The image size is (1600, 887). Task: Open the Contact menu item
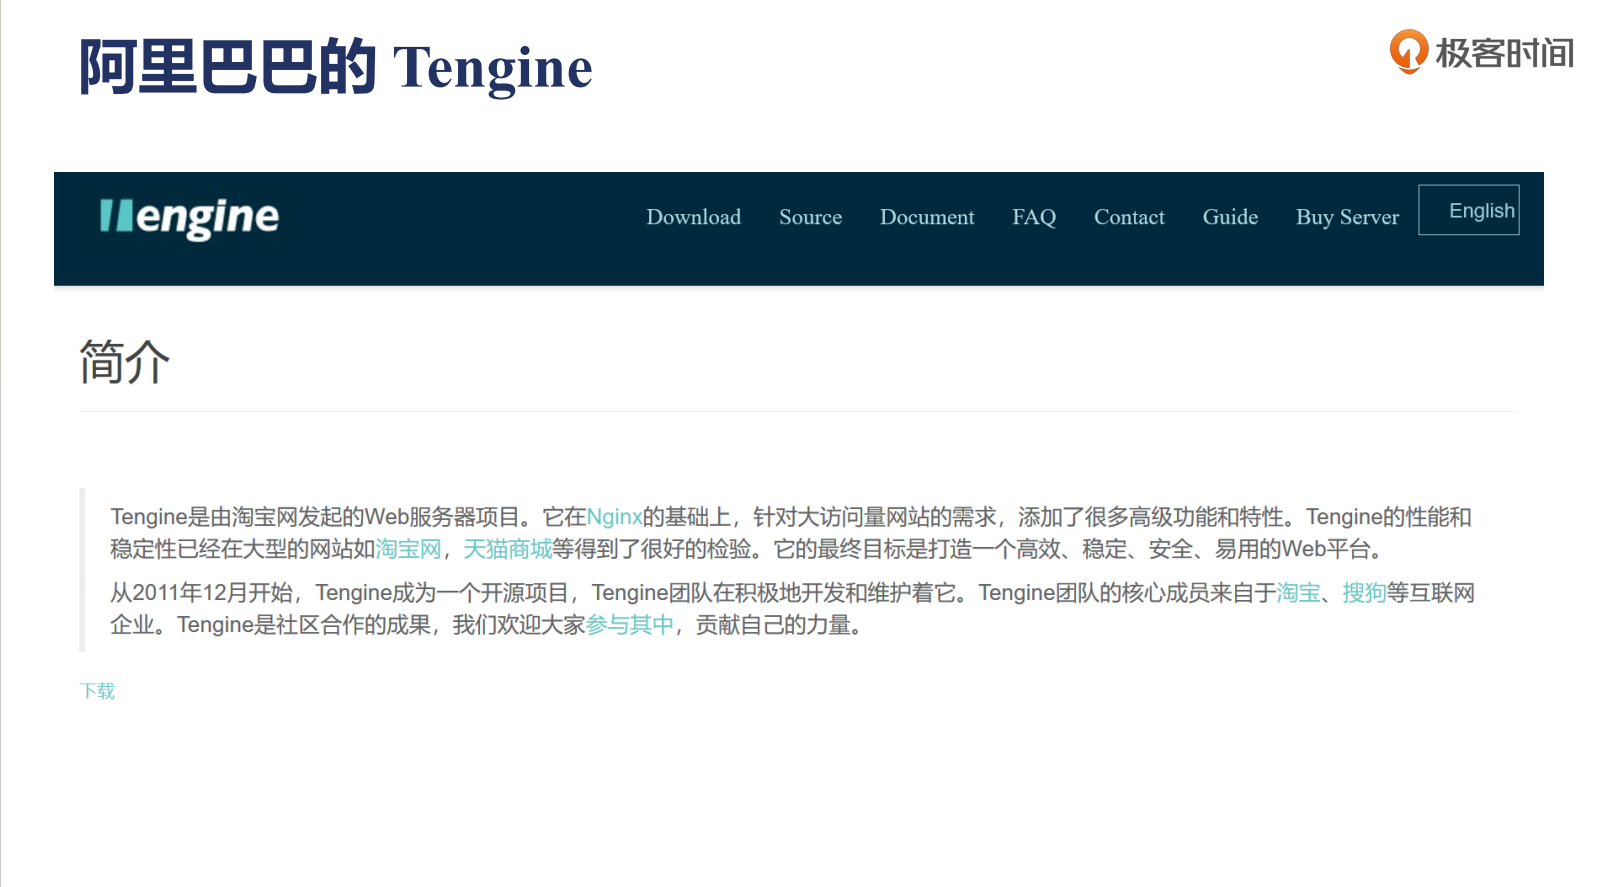pyautogui.click(x=1129, y=217)
